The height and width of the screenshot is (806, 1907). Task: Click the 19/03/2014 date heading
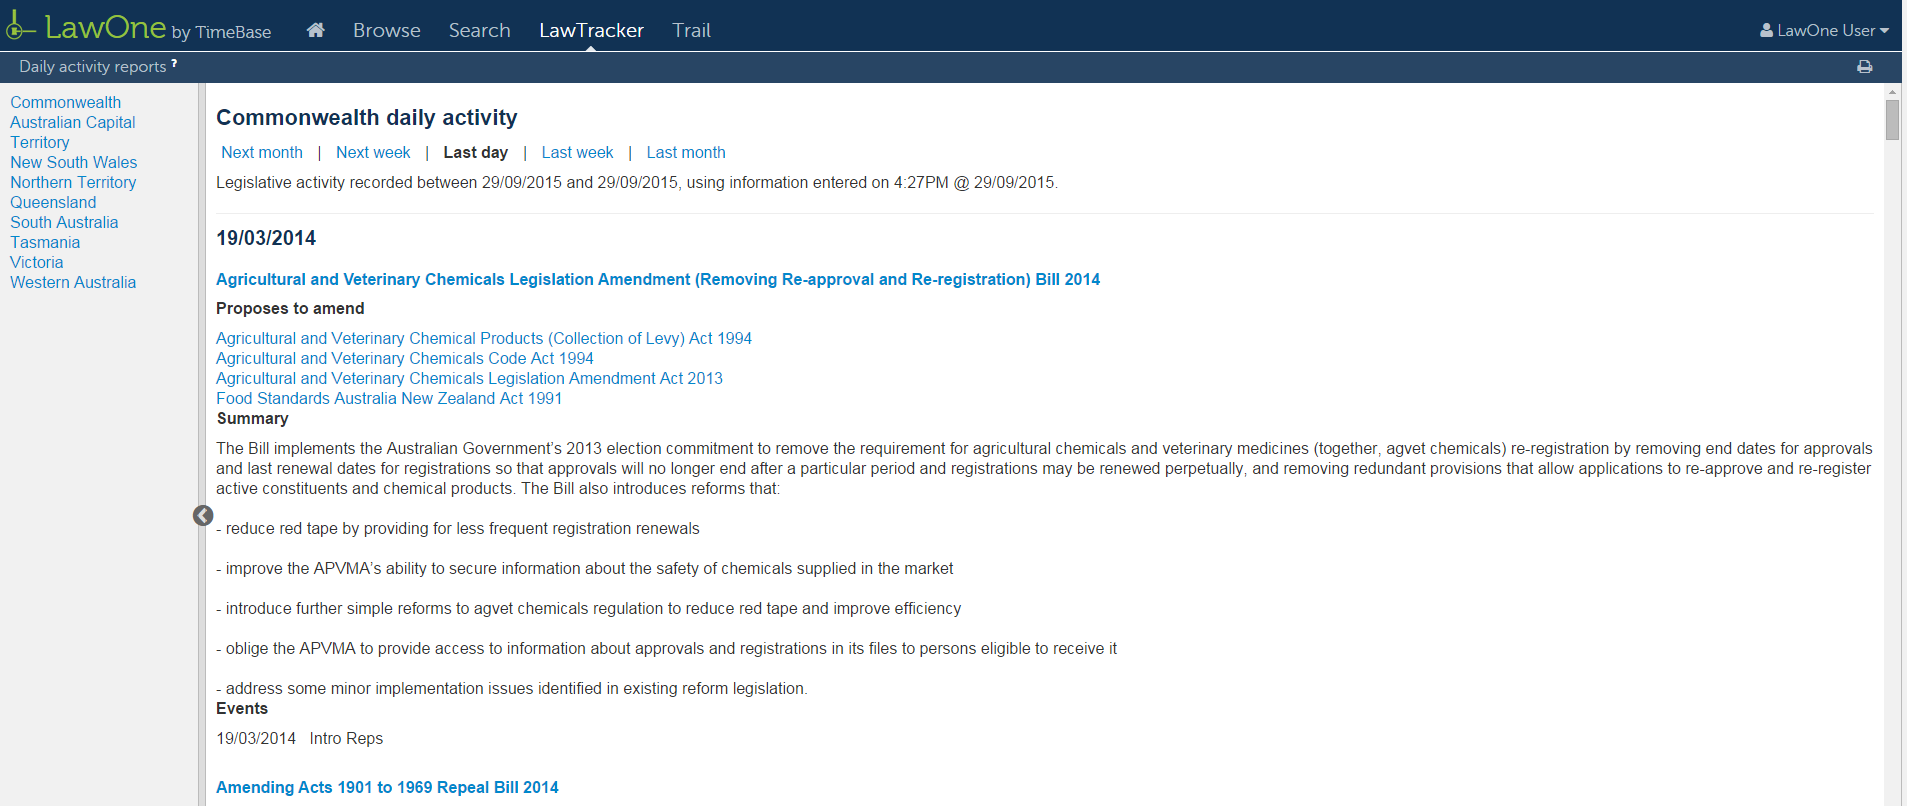[x=266, y=238]
